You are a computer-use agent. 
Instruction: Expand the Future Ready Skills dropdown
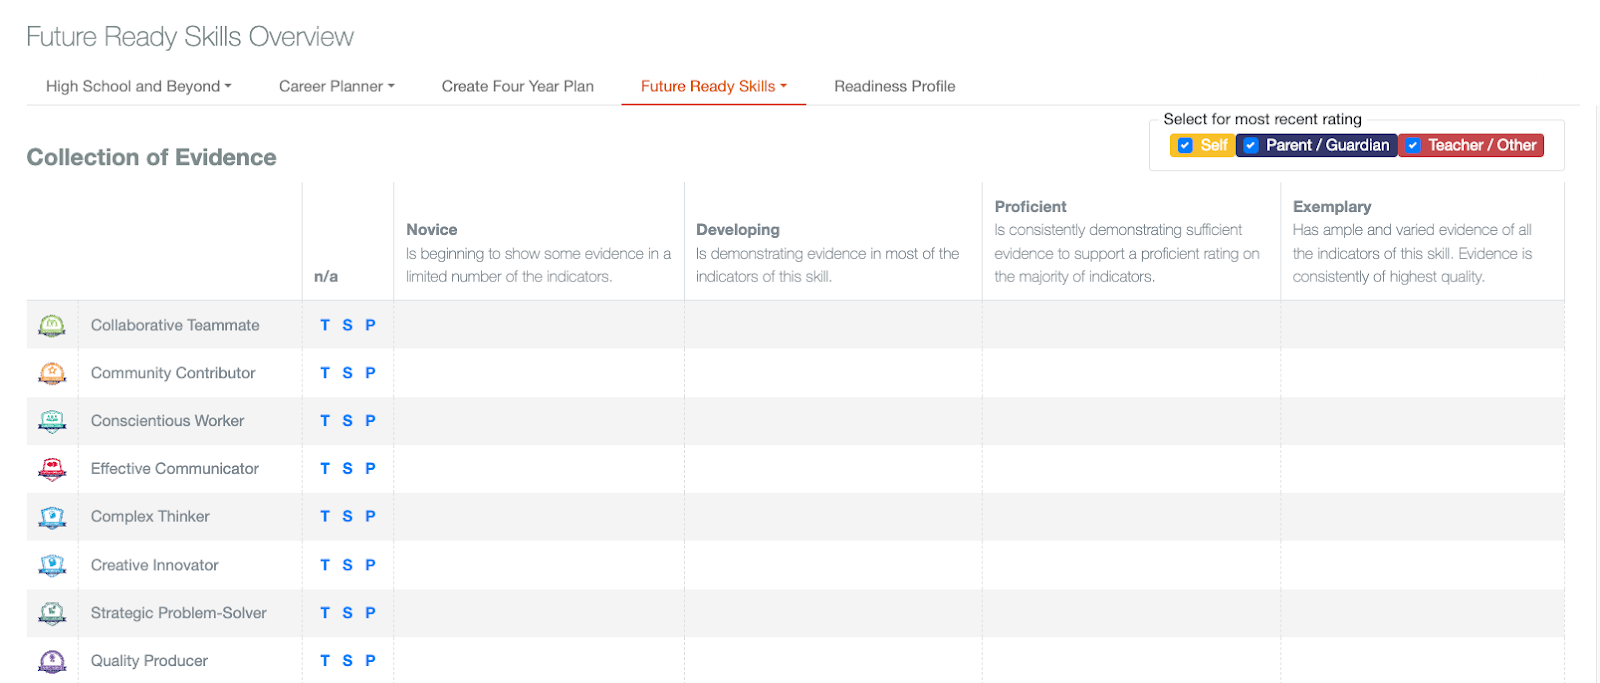[x=713, y=86]
